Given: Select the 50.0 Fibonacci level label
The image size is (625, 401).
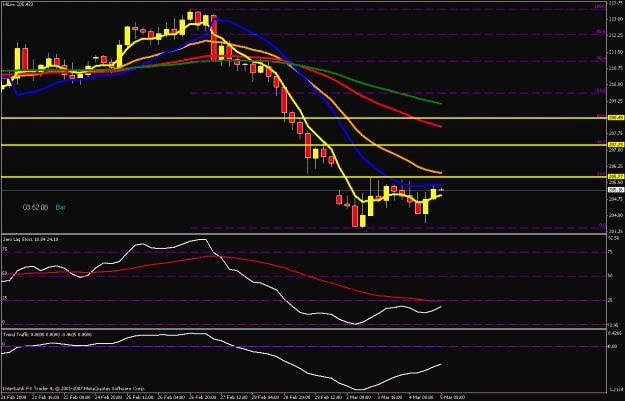Looking at the screenshot, I should (601, 116).
